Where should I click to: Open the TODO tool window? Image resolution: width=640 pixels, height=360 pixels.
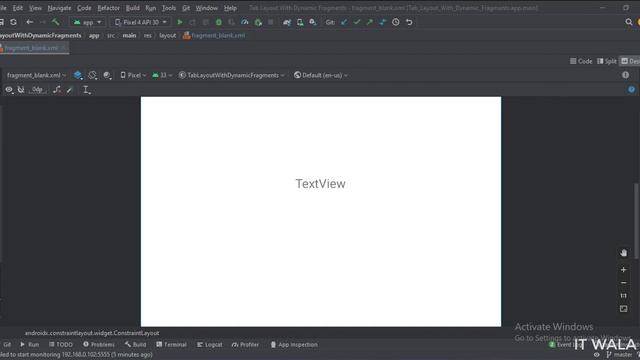point(60,344)
